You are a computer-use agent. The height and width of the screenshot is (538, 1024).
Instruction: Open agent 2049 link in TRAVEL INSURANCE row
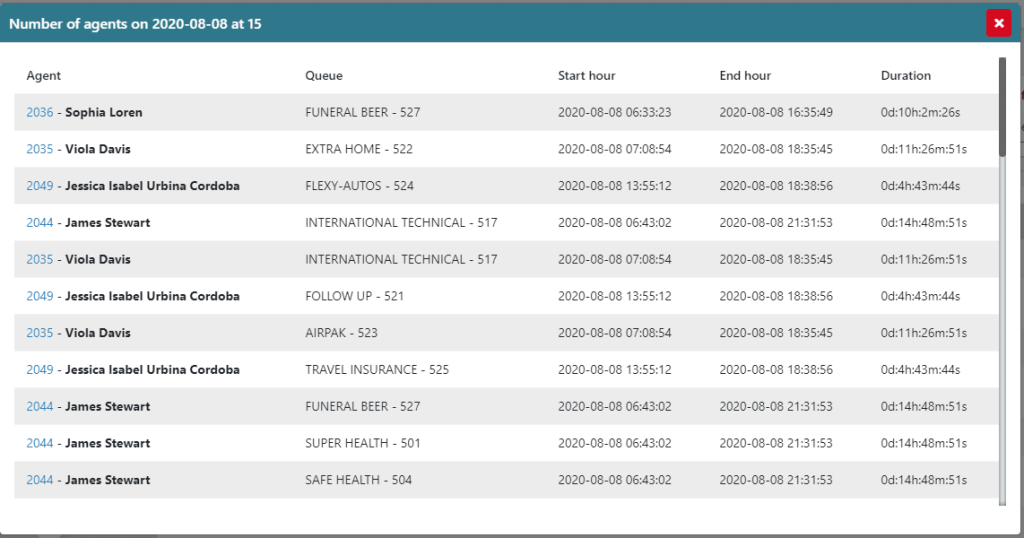40,370
